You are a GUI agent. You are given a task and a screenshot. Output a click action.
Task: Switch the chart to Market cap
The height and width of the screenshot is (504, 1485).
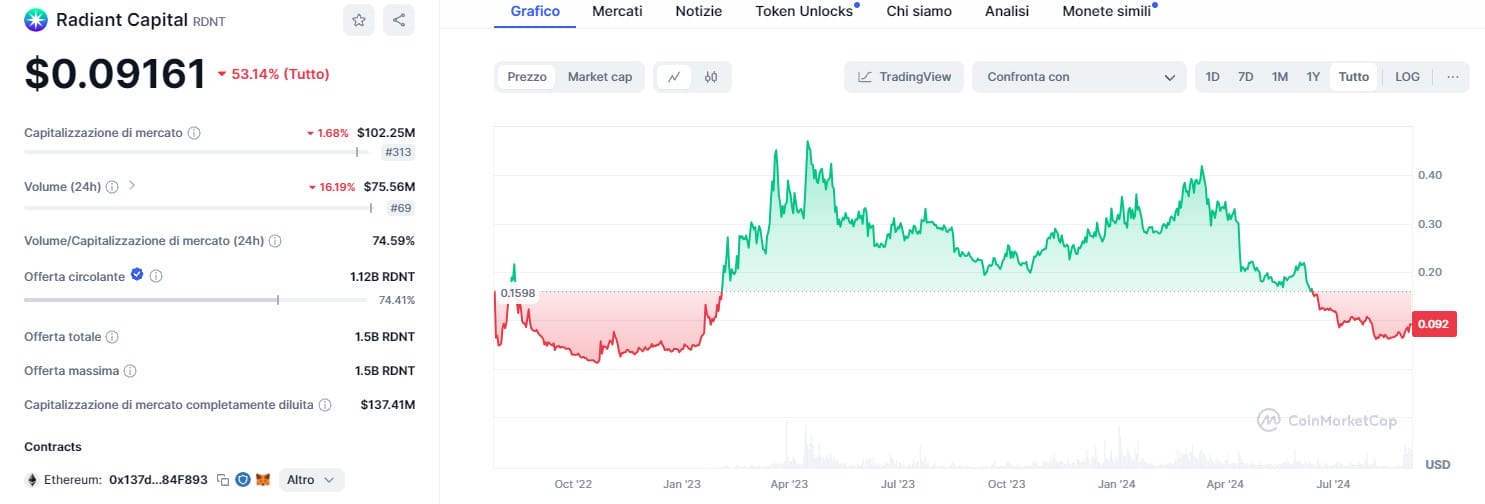pos(600,77)
